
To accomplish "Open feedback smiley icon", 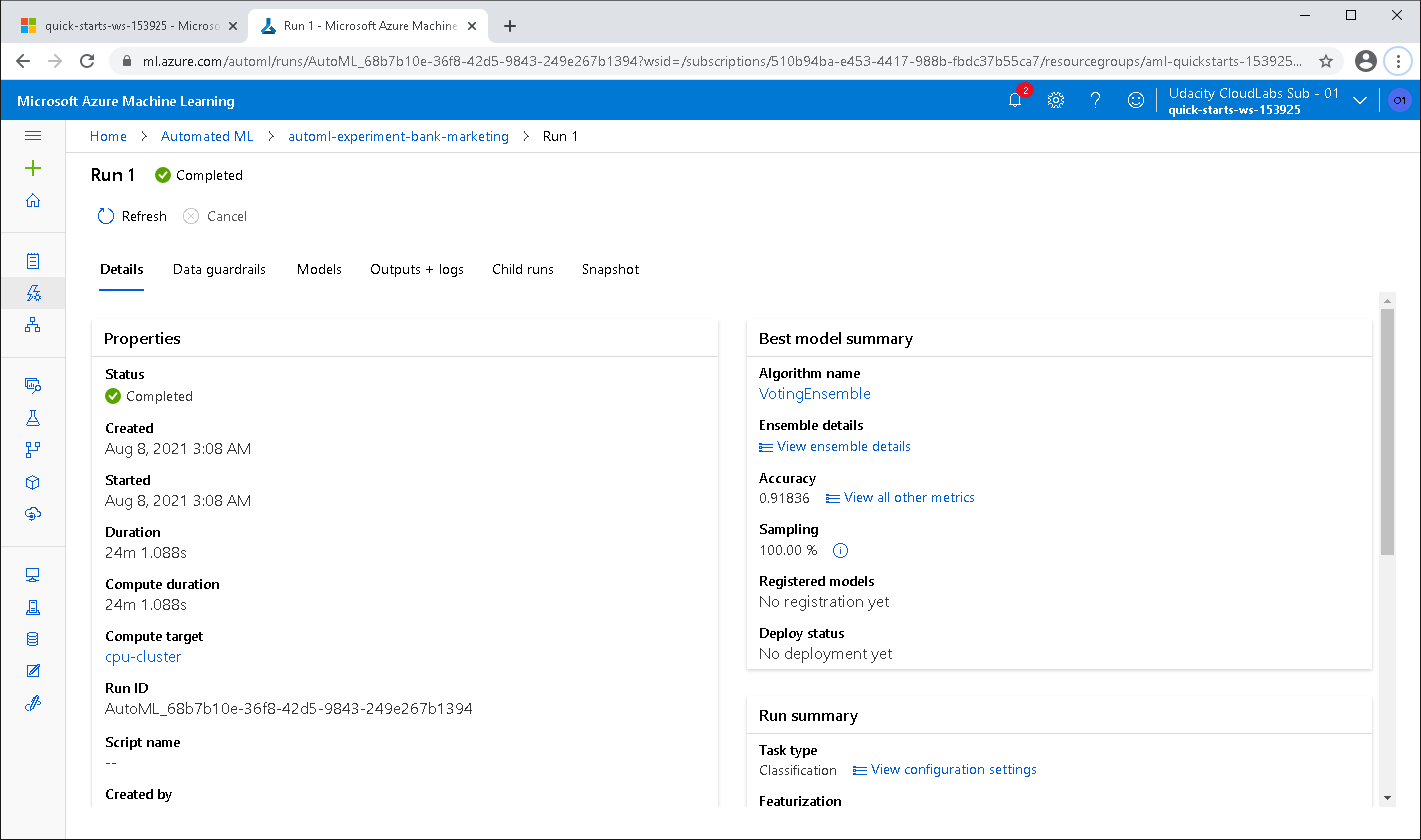I will tap(1135, 100).
